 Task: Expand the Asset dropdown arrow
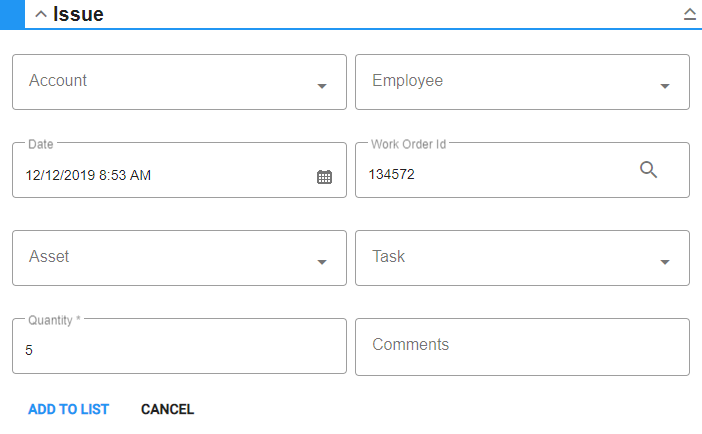coord(321,262)
